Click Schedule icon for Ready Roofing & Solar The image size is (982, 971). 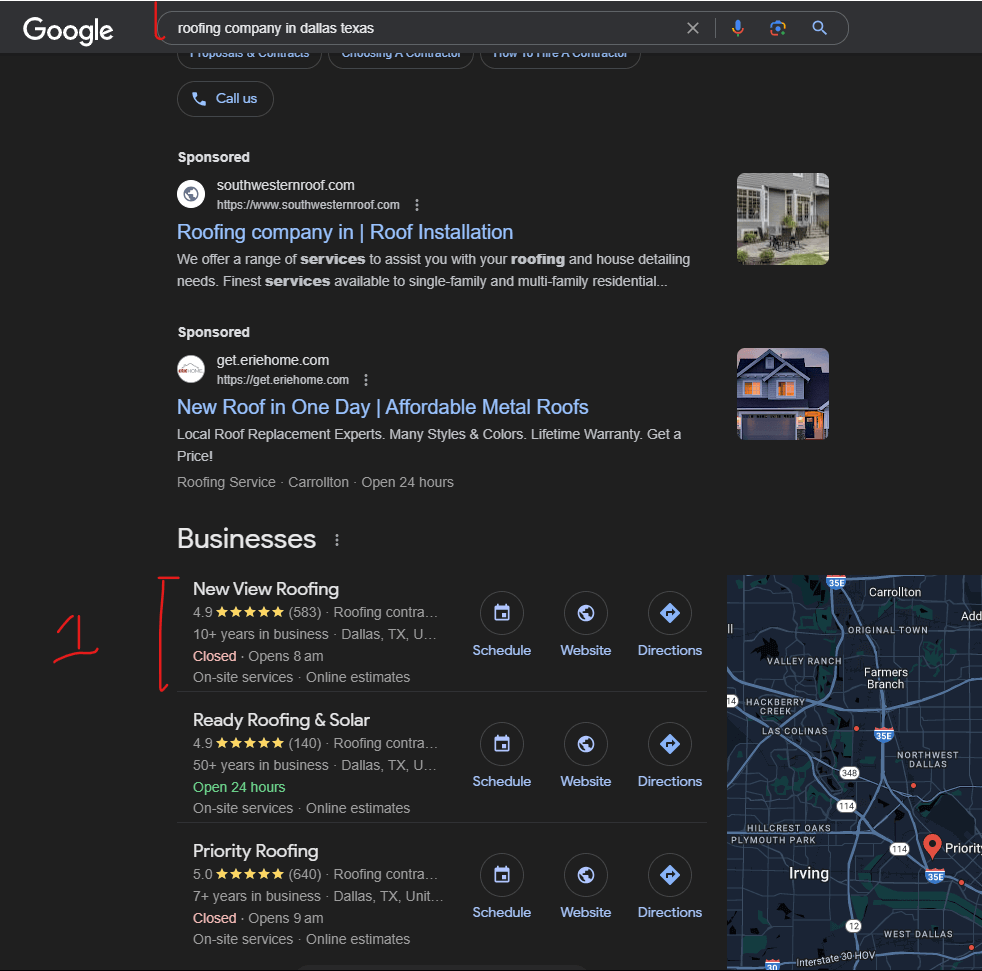click(502, 744)
